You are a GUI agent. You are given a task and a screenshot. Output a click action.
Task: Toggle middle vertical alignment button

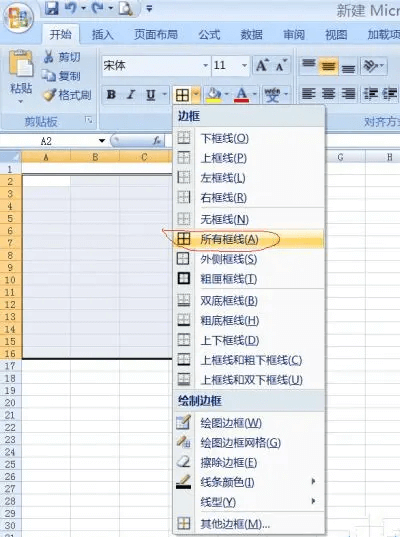(328, 66)
